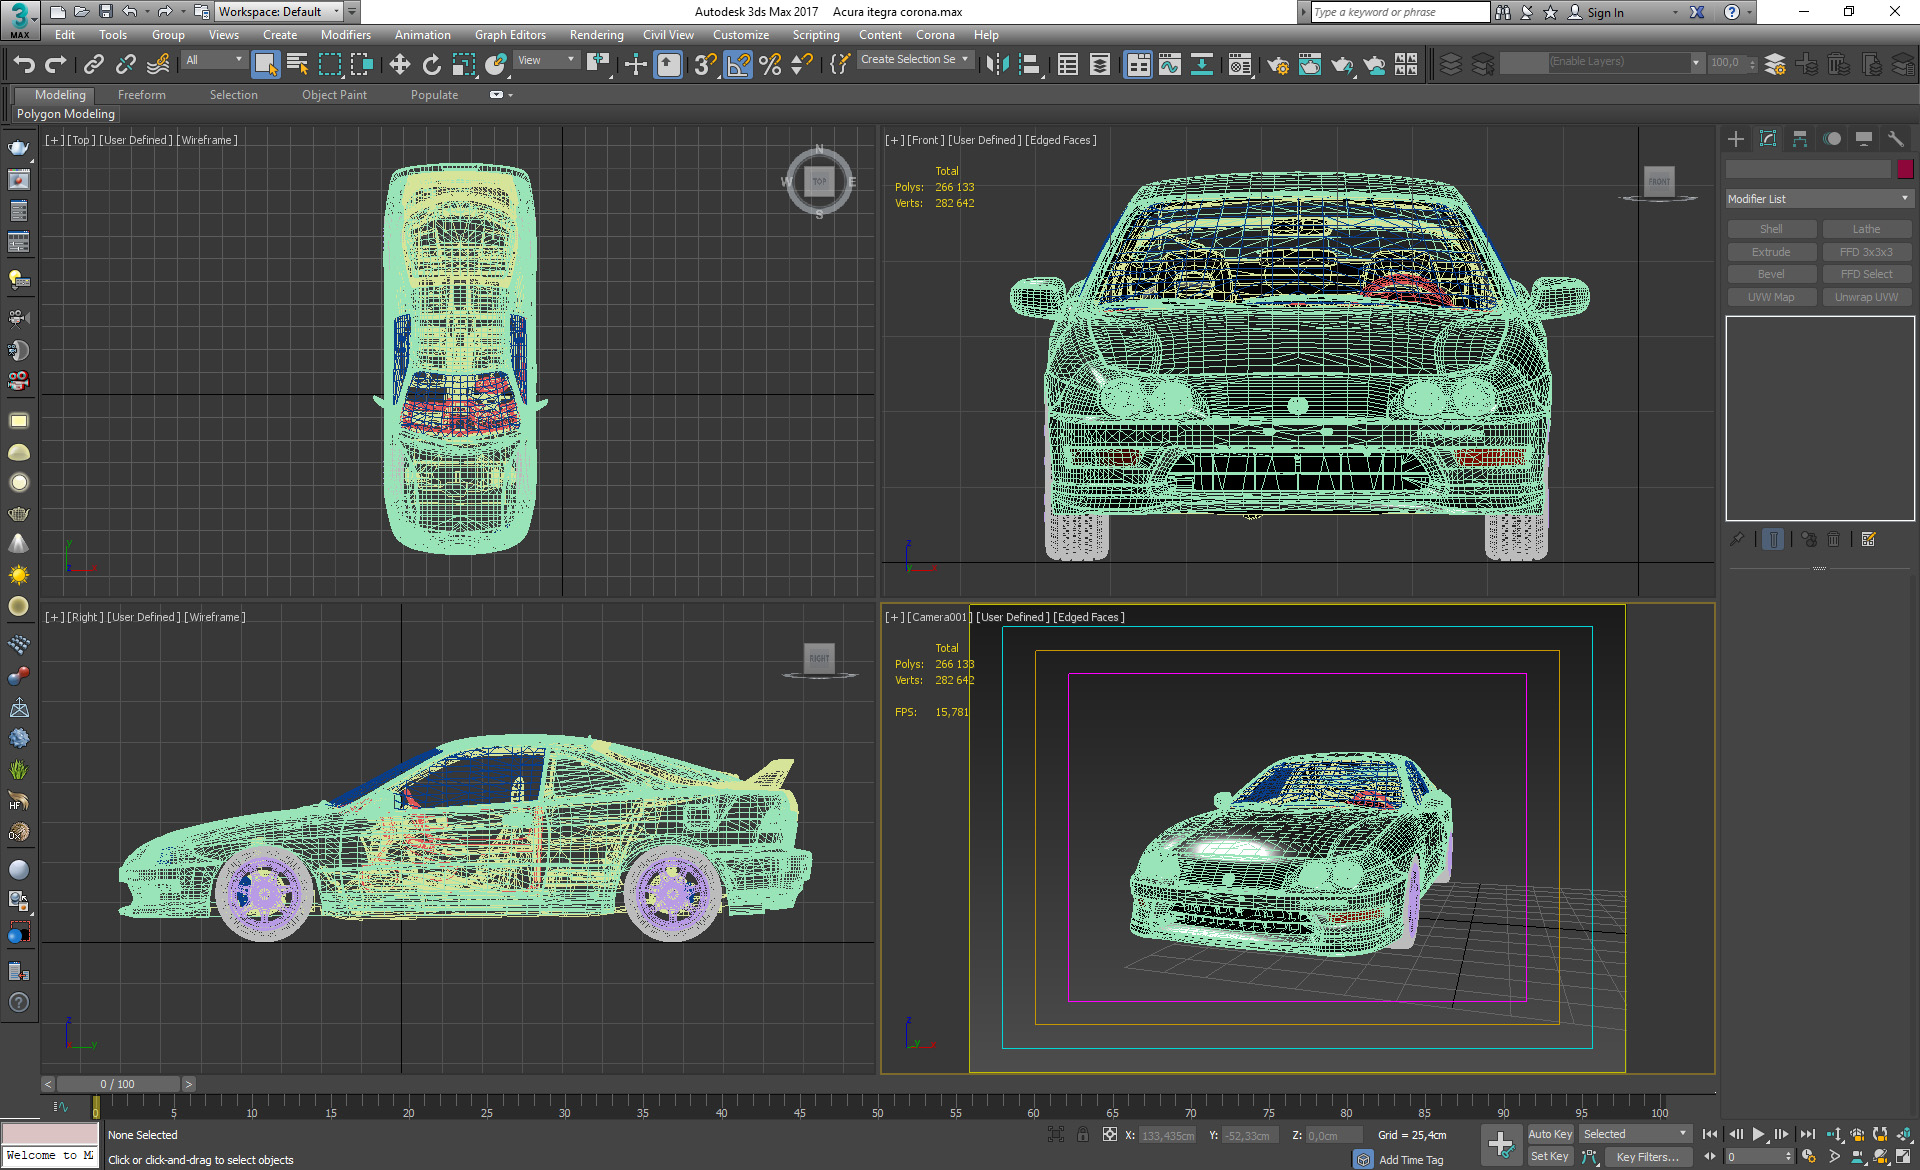Image resolution: width=1920 pixels, height=1170 pixels.
Task: Click the Select and Link chain icon
Action: pos(93,65)
